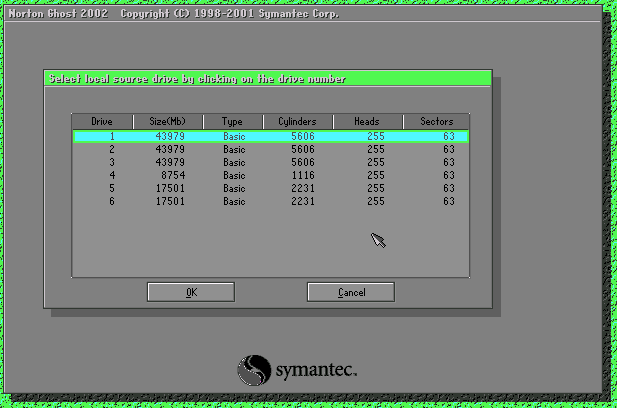This screenshot has height=408, width=617.
Task: Select drive number 5 in the list
Action: (271, 188)
